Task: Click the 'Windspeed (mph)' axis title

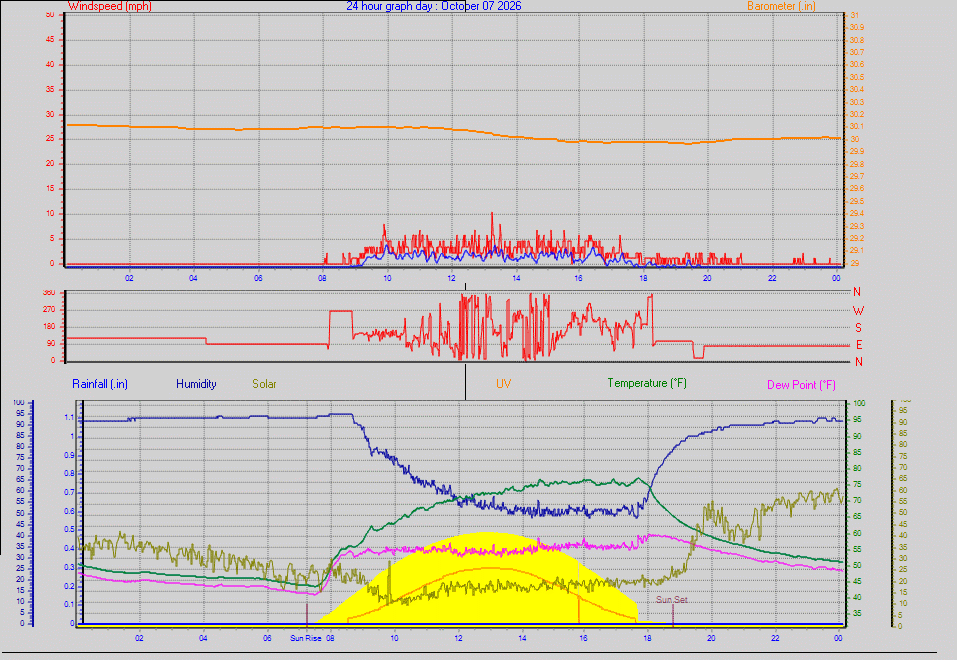Action: [110, 6]
